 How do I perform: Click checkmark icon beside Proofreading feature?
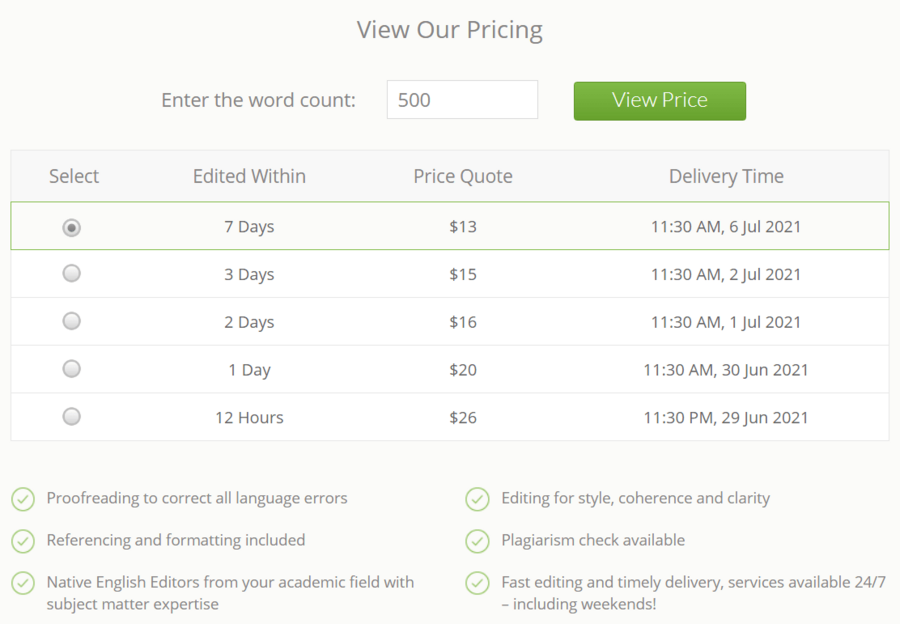point(23,499)
